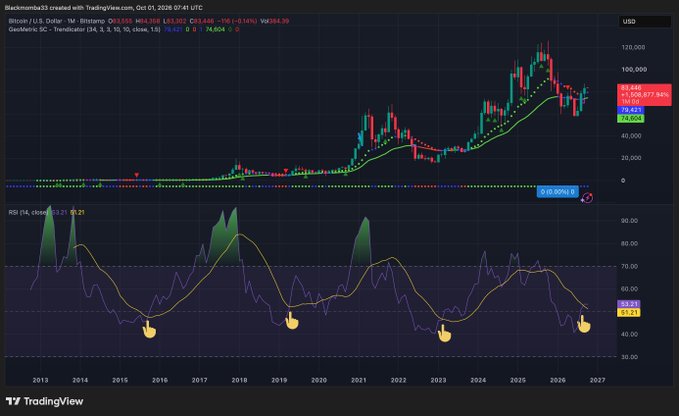679x416 pixels.
Task: Select the pointing-hand marker at the 2026 RSI low
Action: pos(584,324)
